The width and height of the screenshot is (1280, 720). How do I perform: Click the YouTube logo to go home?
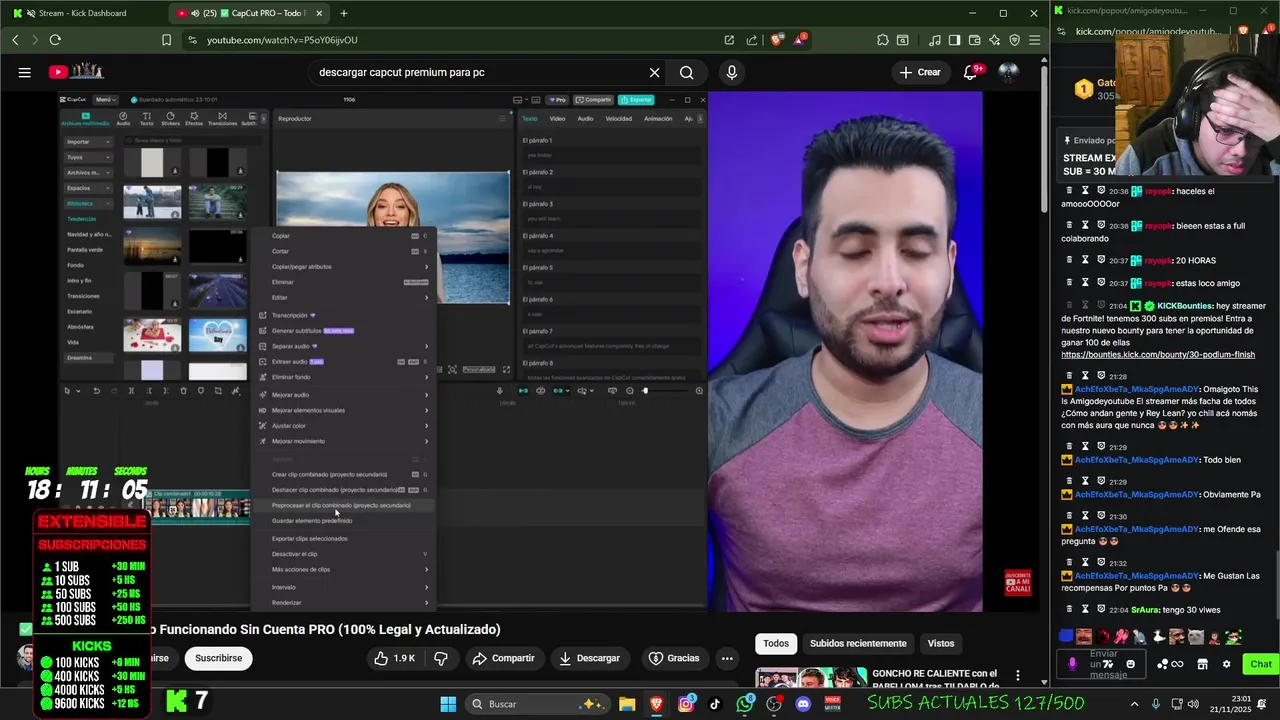click(x=77, y=72)
